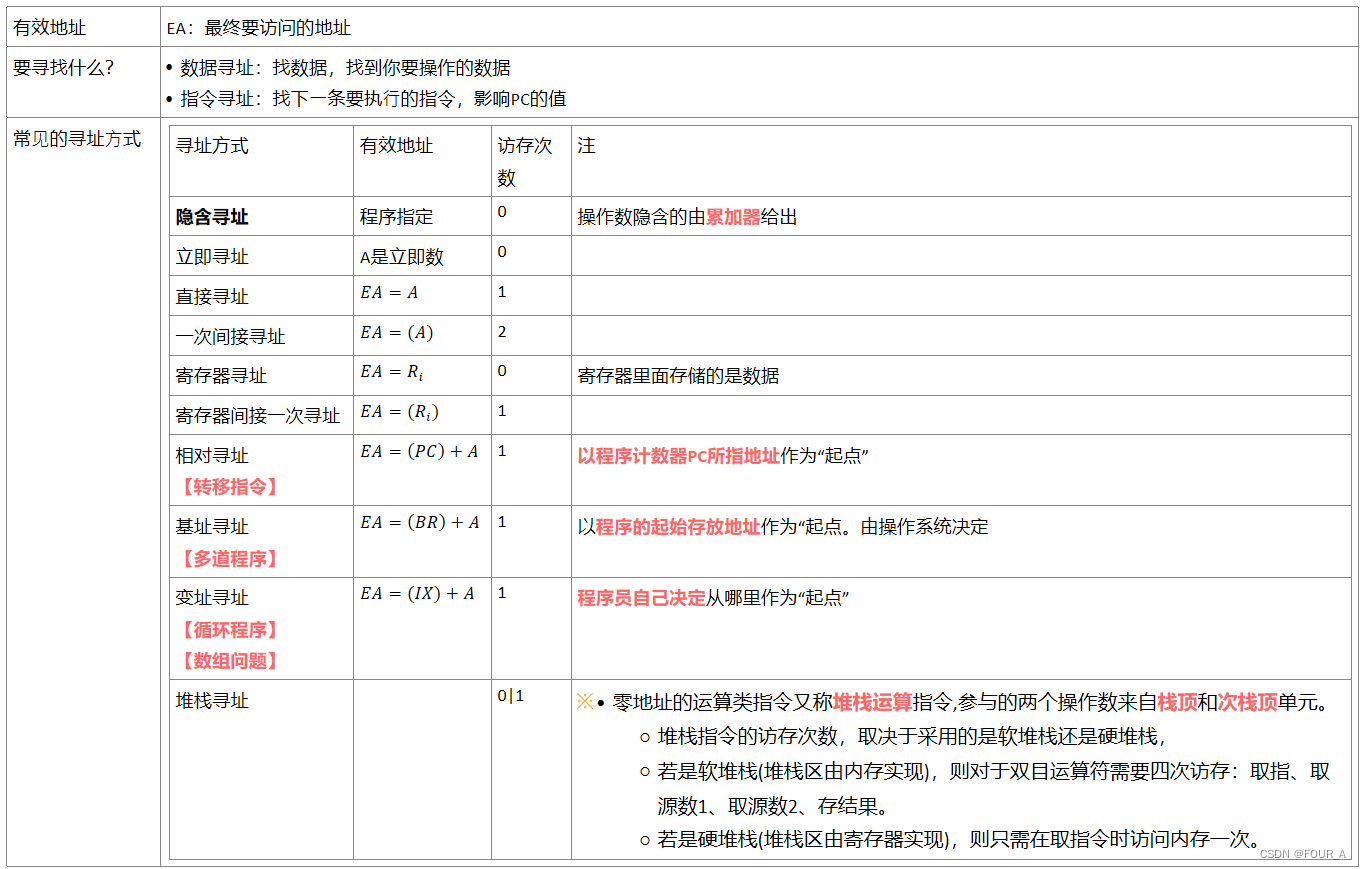Click access count "0" in 隐含寻址 row
Viewport: 1361px width, 869px height.
click(x=502, y=212)
